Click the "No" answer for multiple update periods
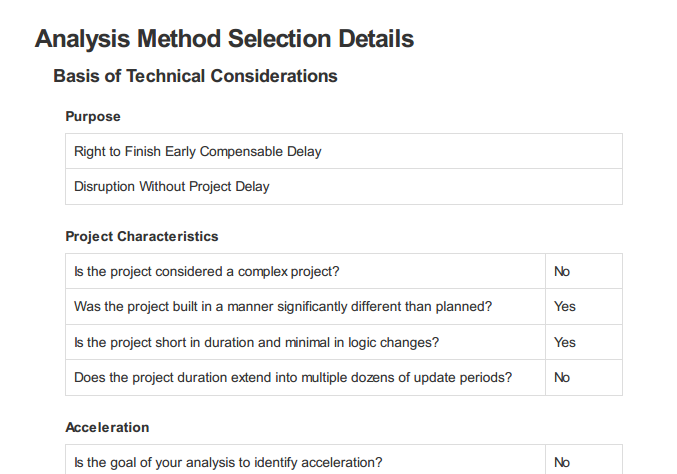The height and width of the screenshot is (474, 677). click(x=562, y=377)
